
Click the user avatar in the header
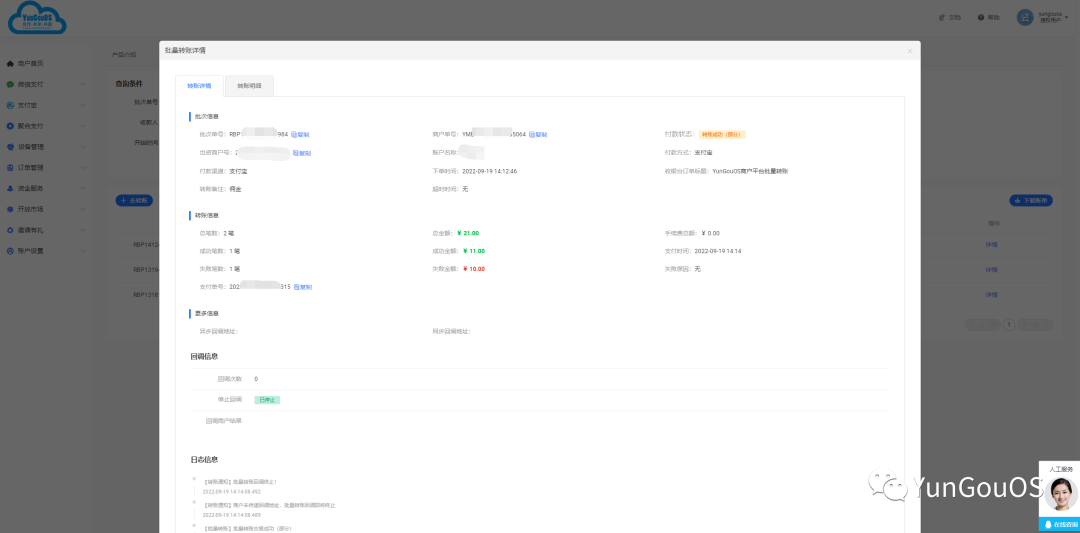tap(1025, 17)
